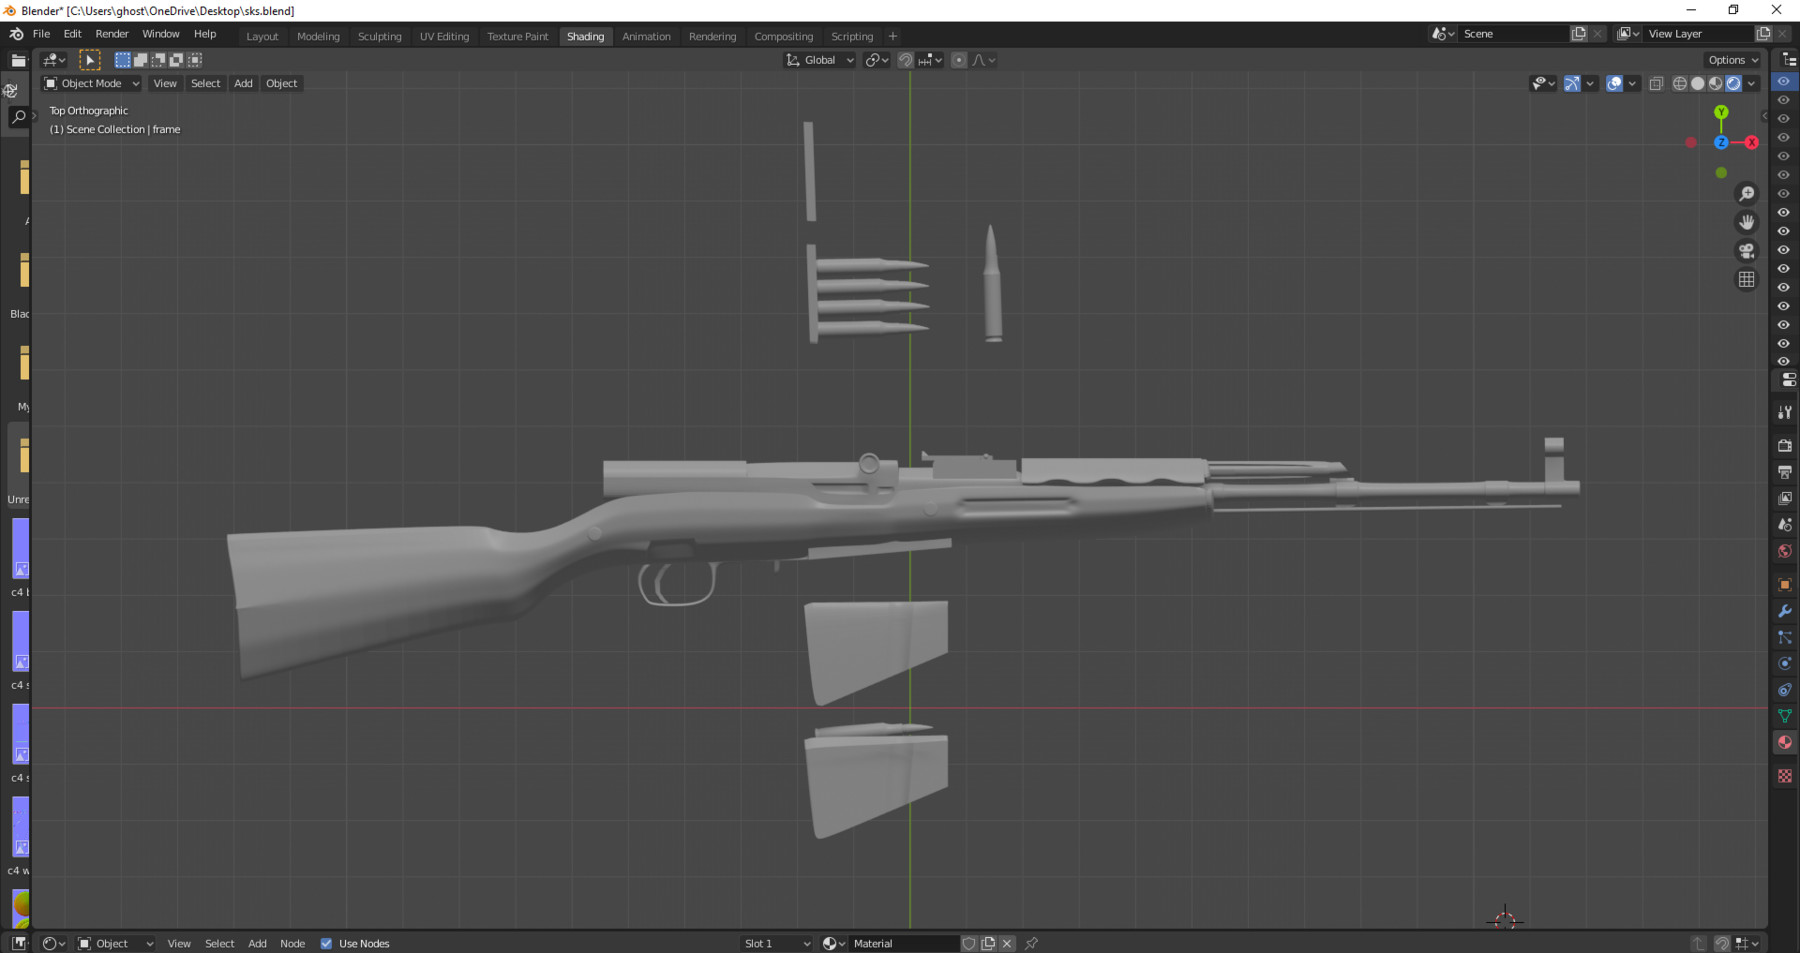Click the Options button in the viewport header
This screenshot has height=953, width=1800.
pos(1731,60)
